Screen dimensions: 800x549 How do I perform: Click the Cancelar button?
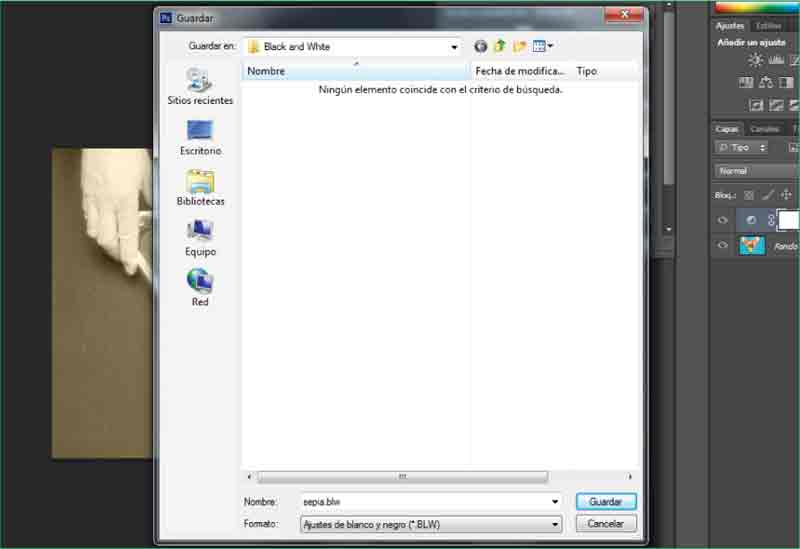click(606, 524)
